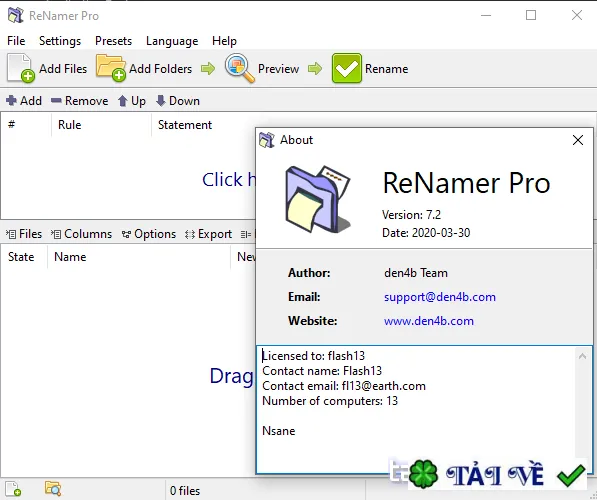The width and height of the screenshot is (597, 500).
Task: Click the Preview magnifier icon
Action: [239, 68]
